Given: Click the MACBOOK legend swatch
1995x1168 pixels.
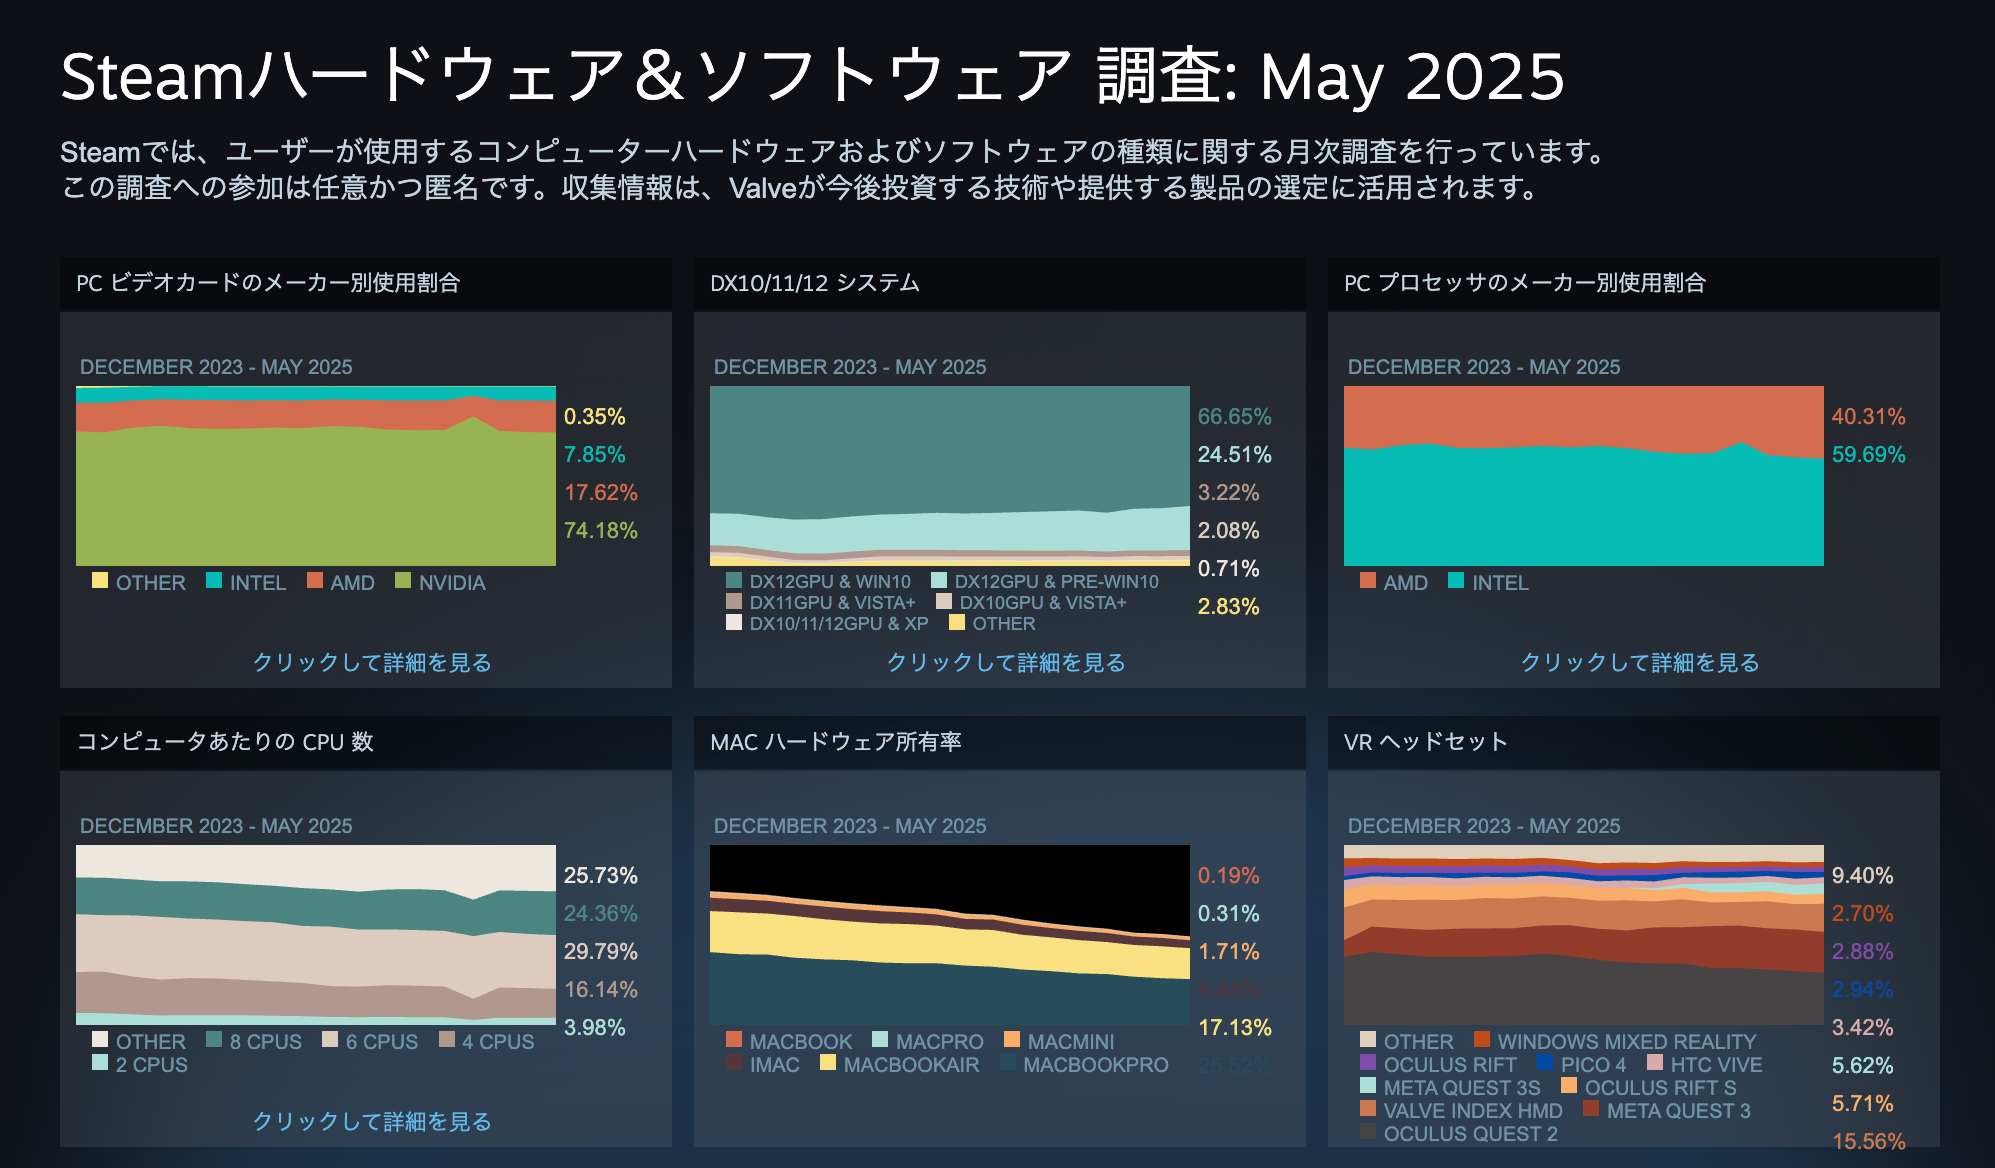Looking at the screenshot, I should pyautogui.click(x=734, y=1039).
